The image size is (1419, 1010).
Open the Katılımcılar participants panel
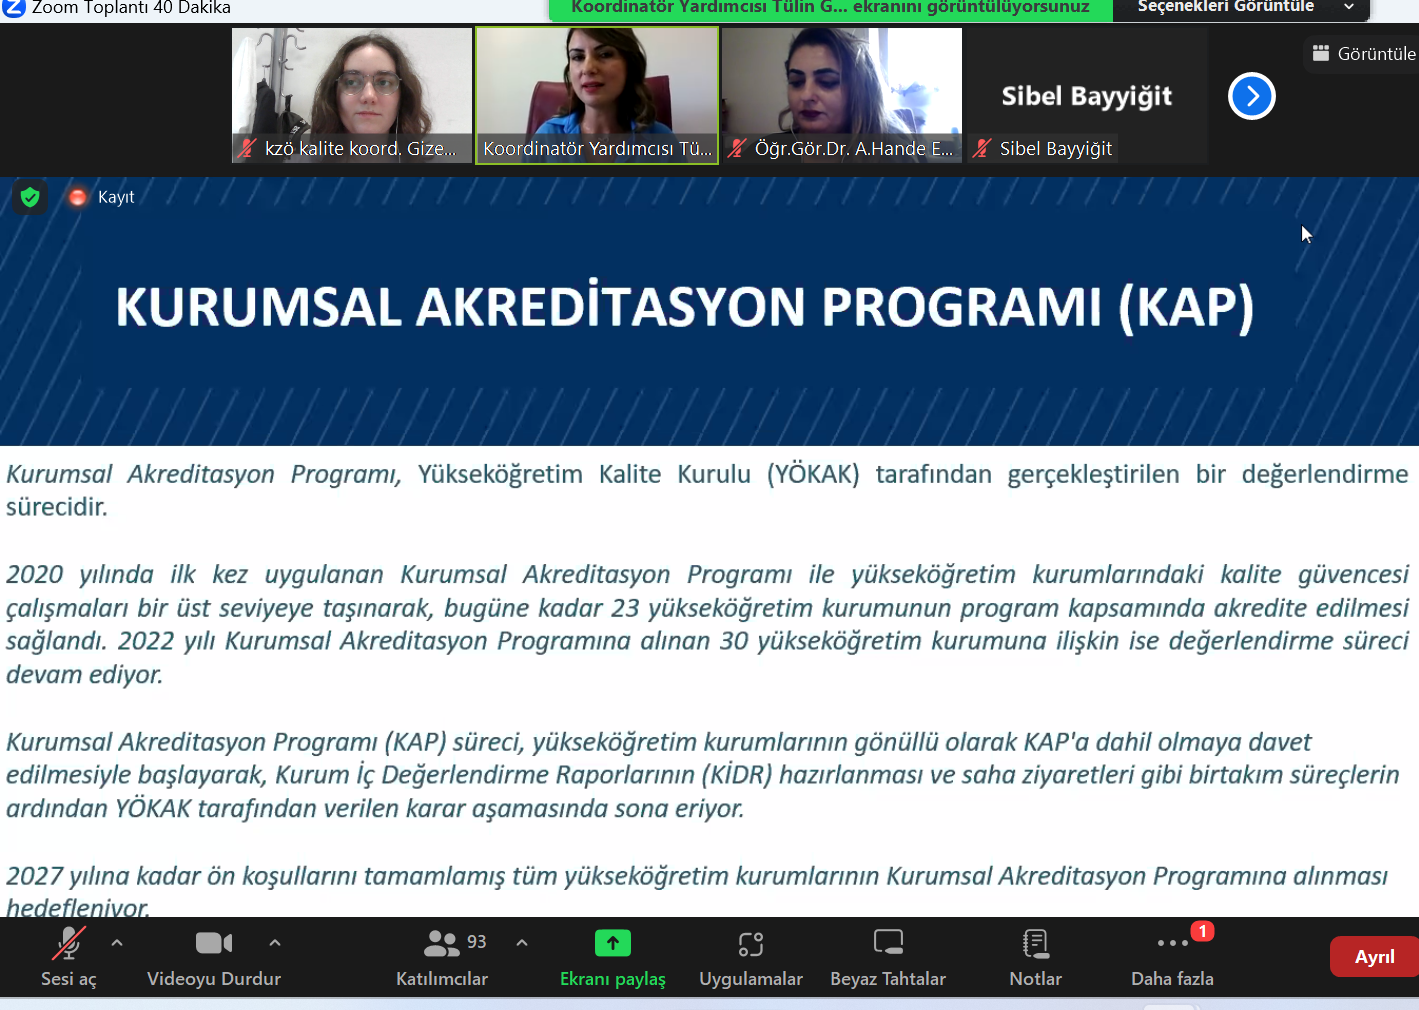pyautogui.click(x=442, y=955)
